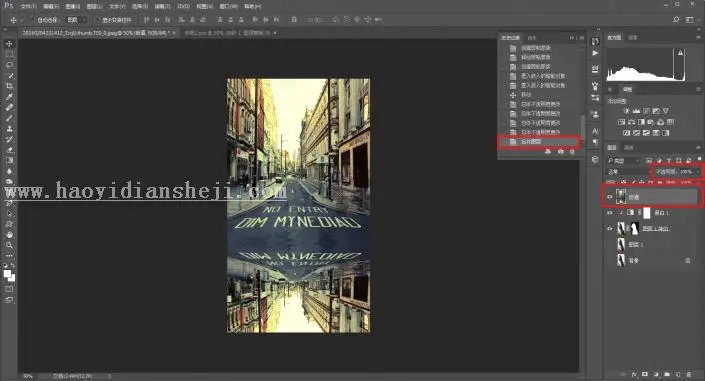Image resolution: width=705 pixels, height=381 pixels.
Task: Click the search icon in options bar
Action: pos(676,20)
